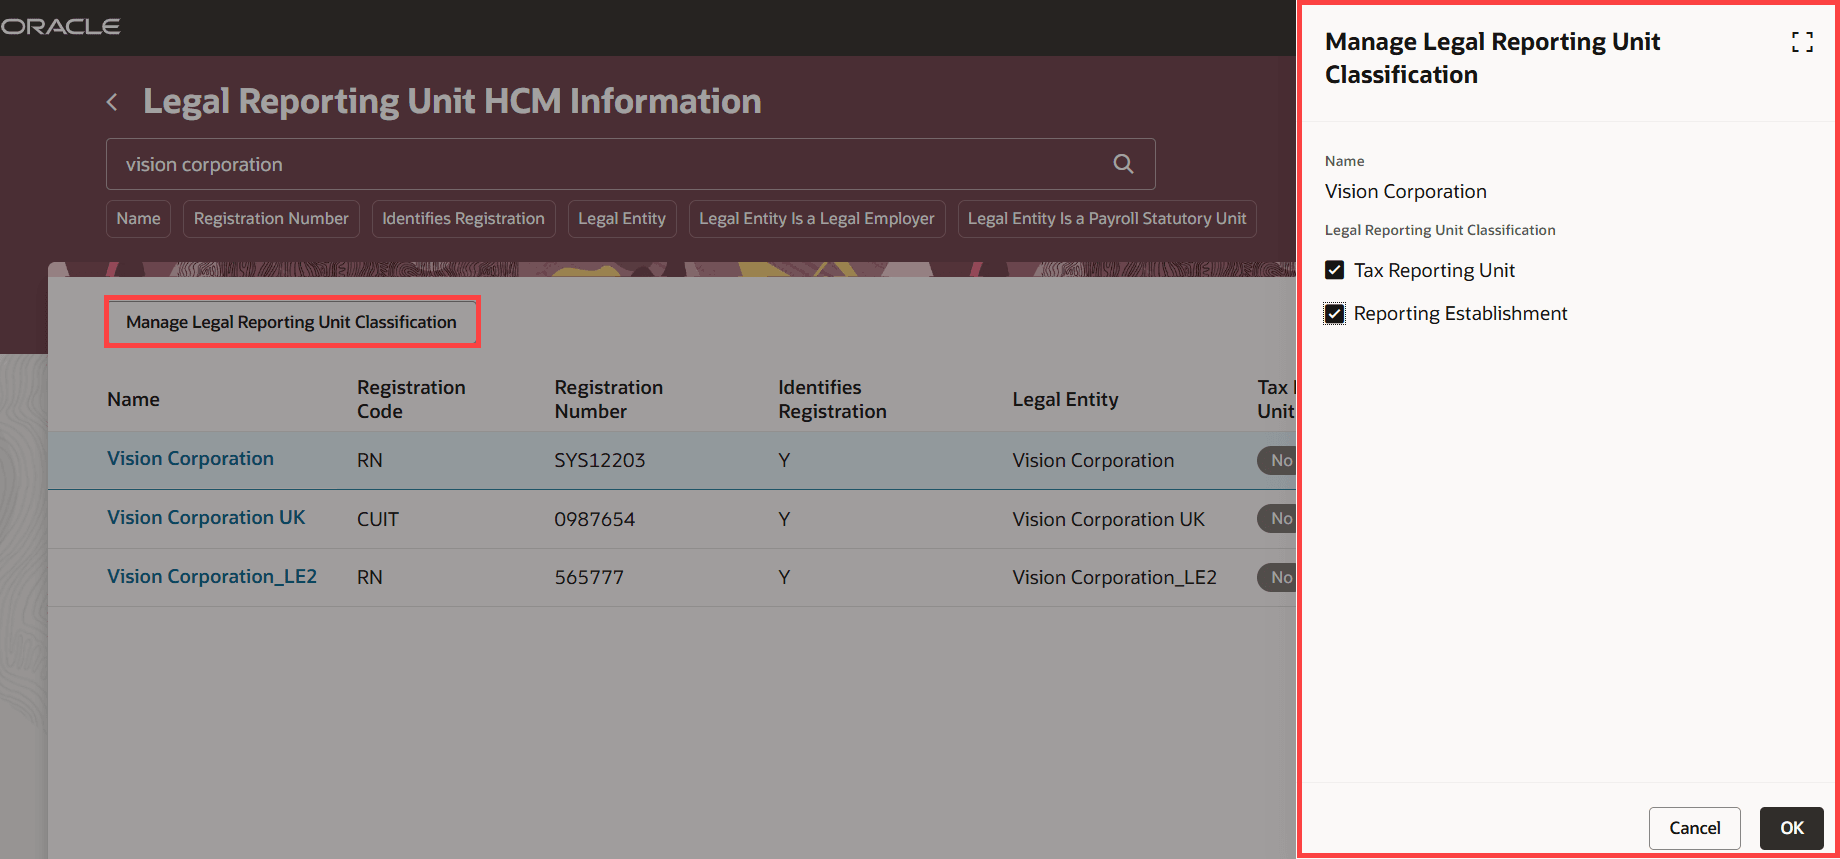
Task: Click the Name column header
Action: tap(133, 400)
